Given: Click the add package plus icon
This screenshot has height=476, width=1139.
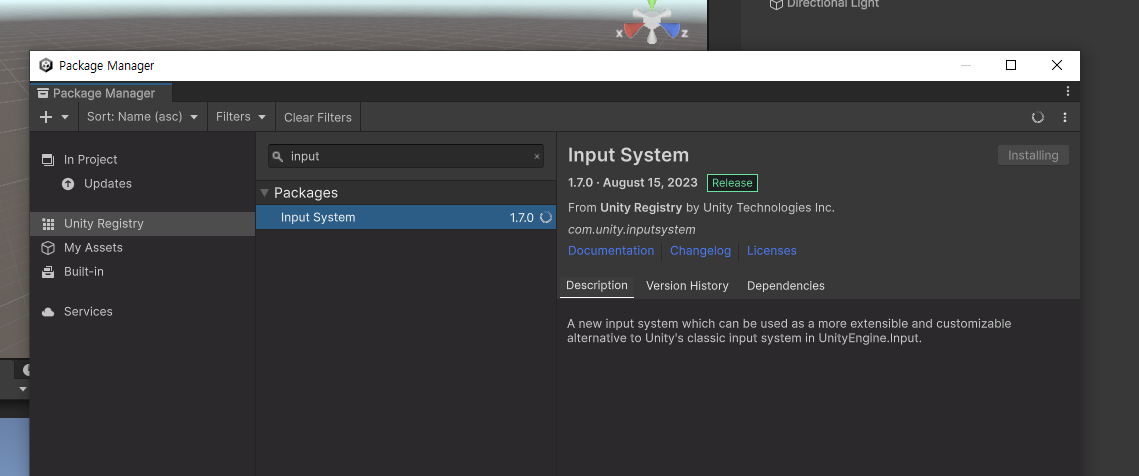Looking at the screenshot, I should 46,117.
